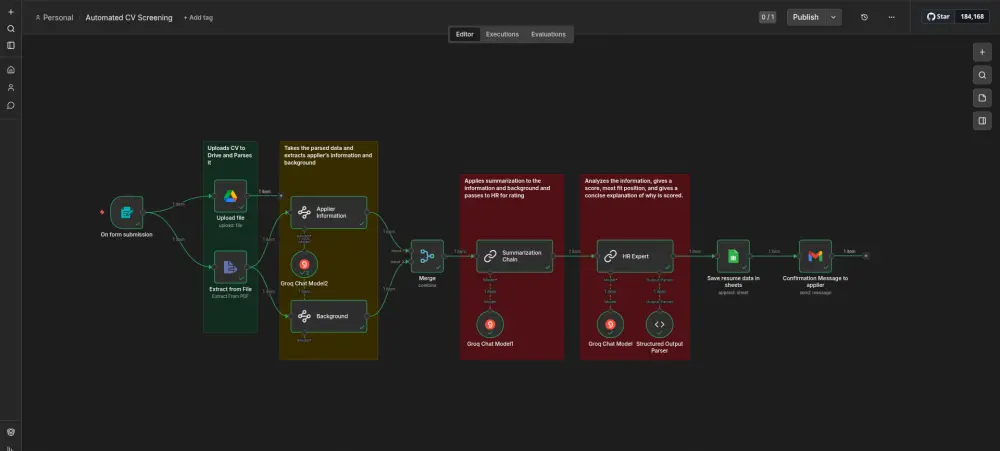Select the Applier Information node

[329, 212]
